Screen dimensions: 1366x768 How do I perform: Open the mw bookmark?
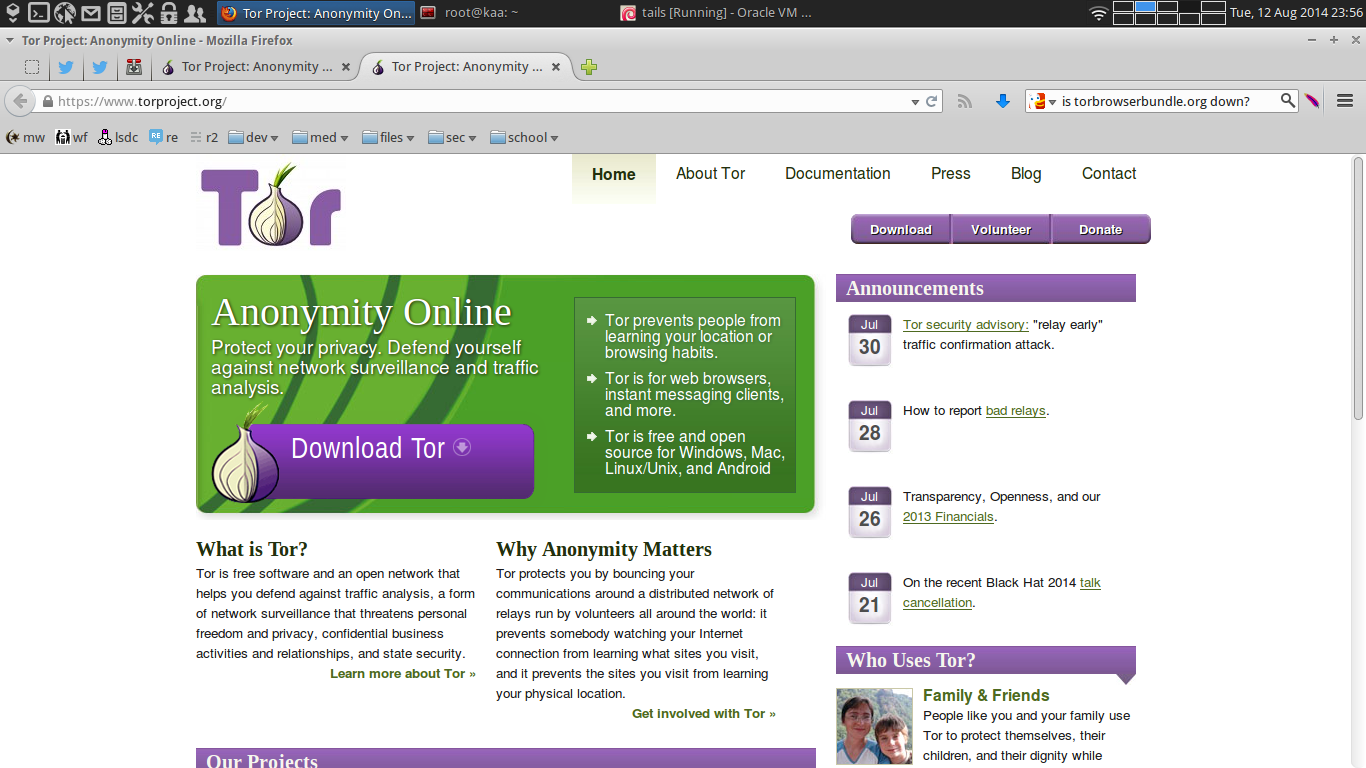(25, 138)
